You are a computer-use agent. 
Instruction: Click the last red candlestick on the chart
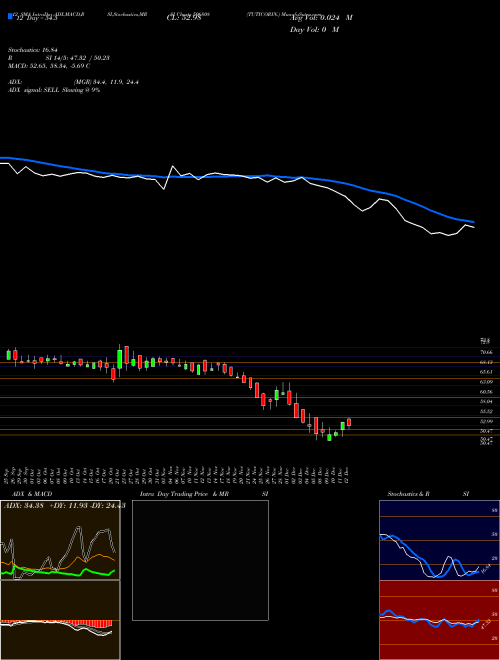[349, 423]
